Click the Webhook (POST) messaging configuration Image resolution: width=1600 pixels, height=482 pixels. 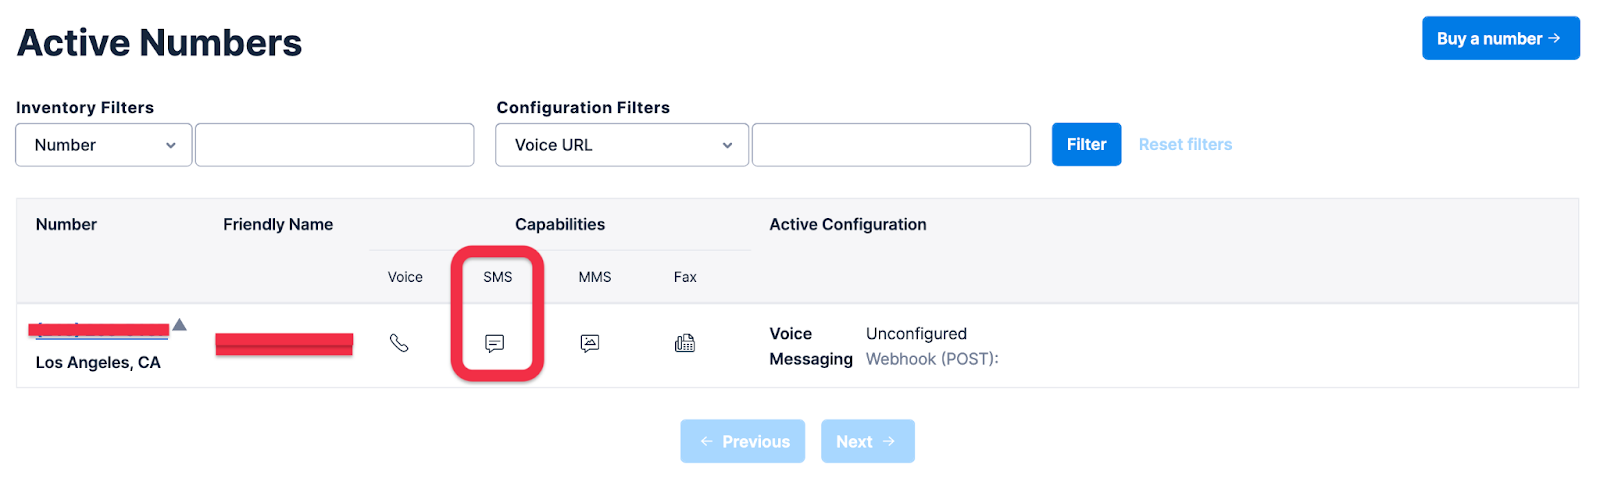[932, 359]
